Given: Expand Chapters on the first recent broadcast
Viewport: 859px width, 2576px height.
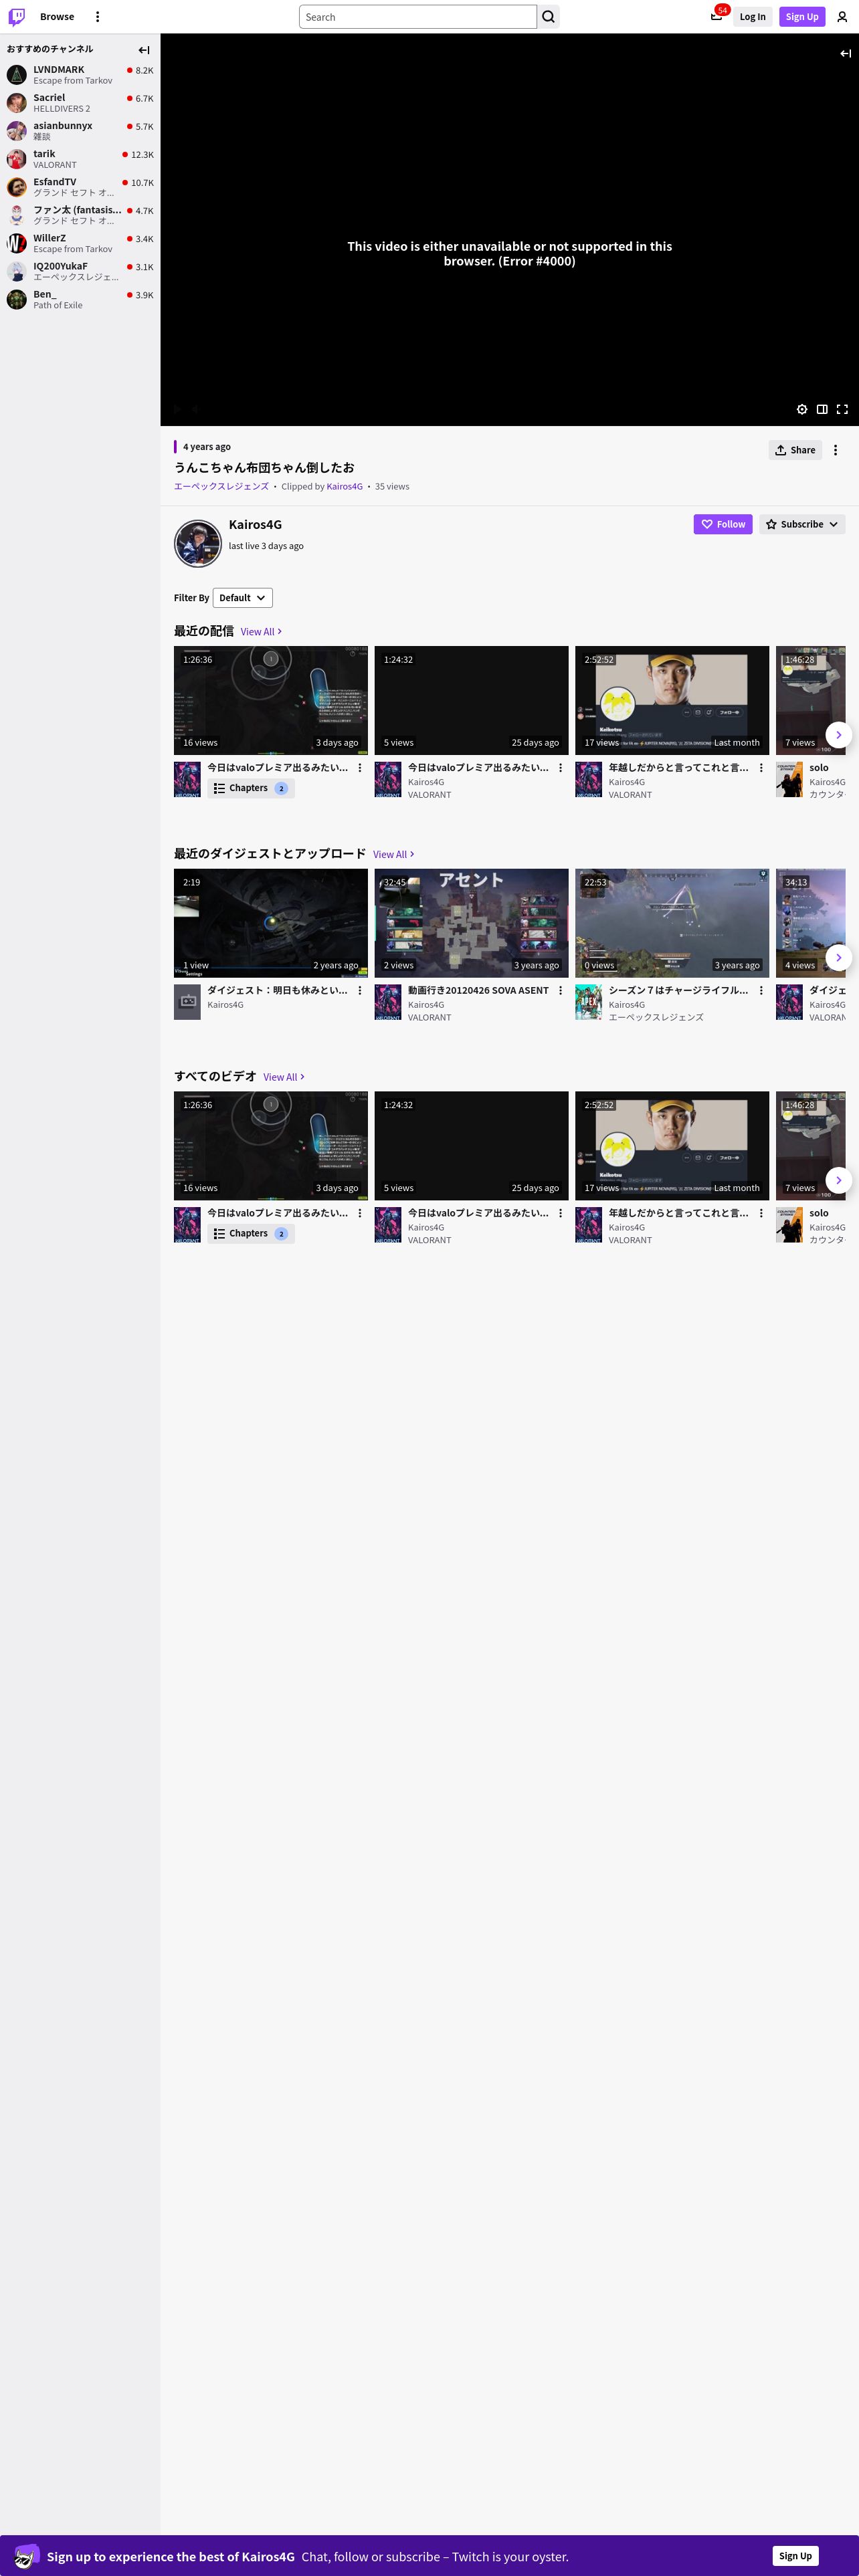Looking at the screenshot, I should pos(251,788).
